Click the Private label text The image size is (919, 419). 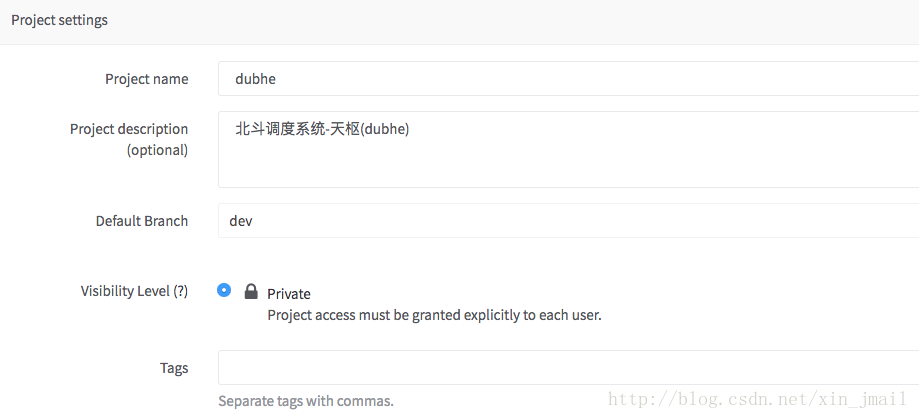(x=289, y=294)
